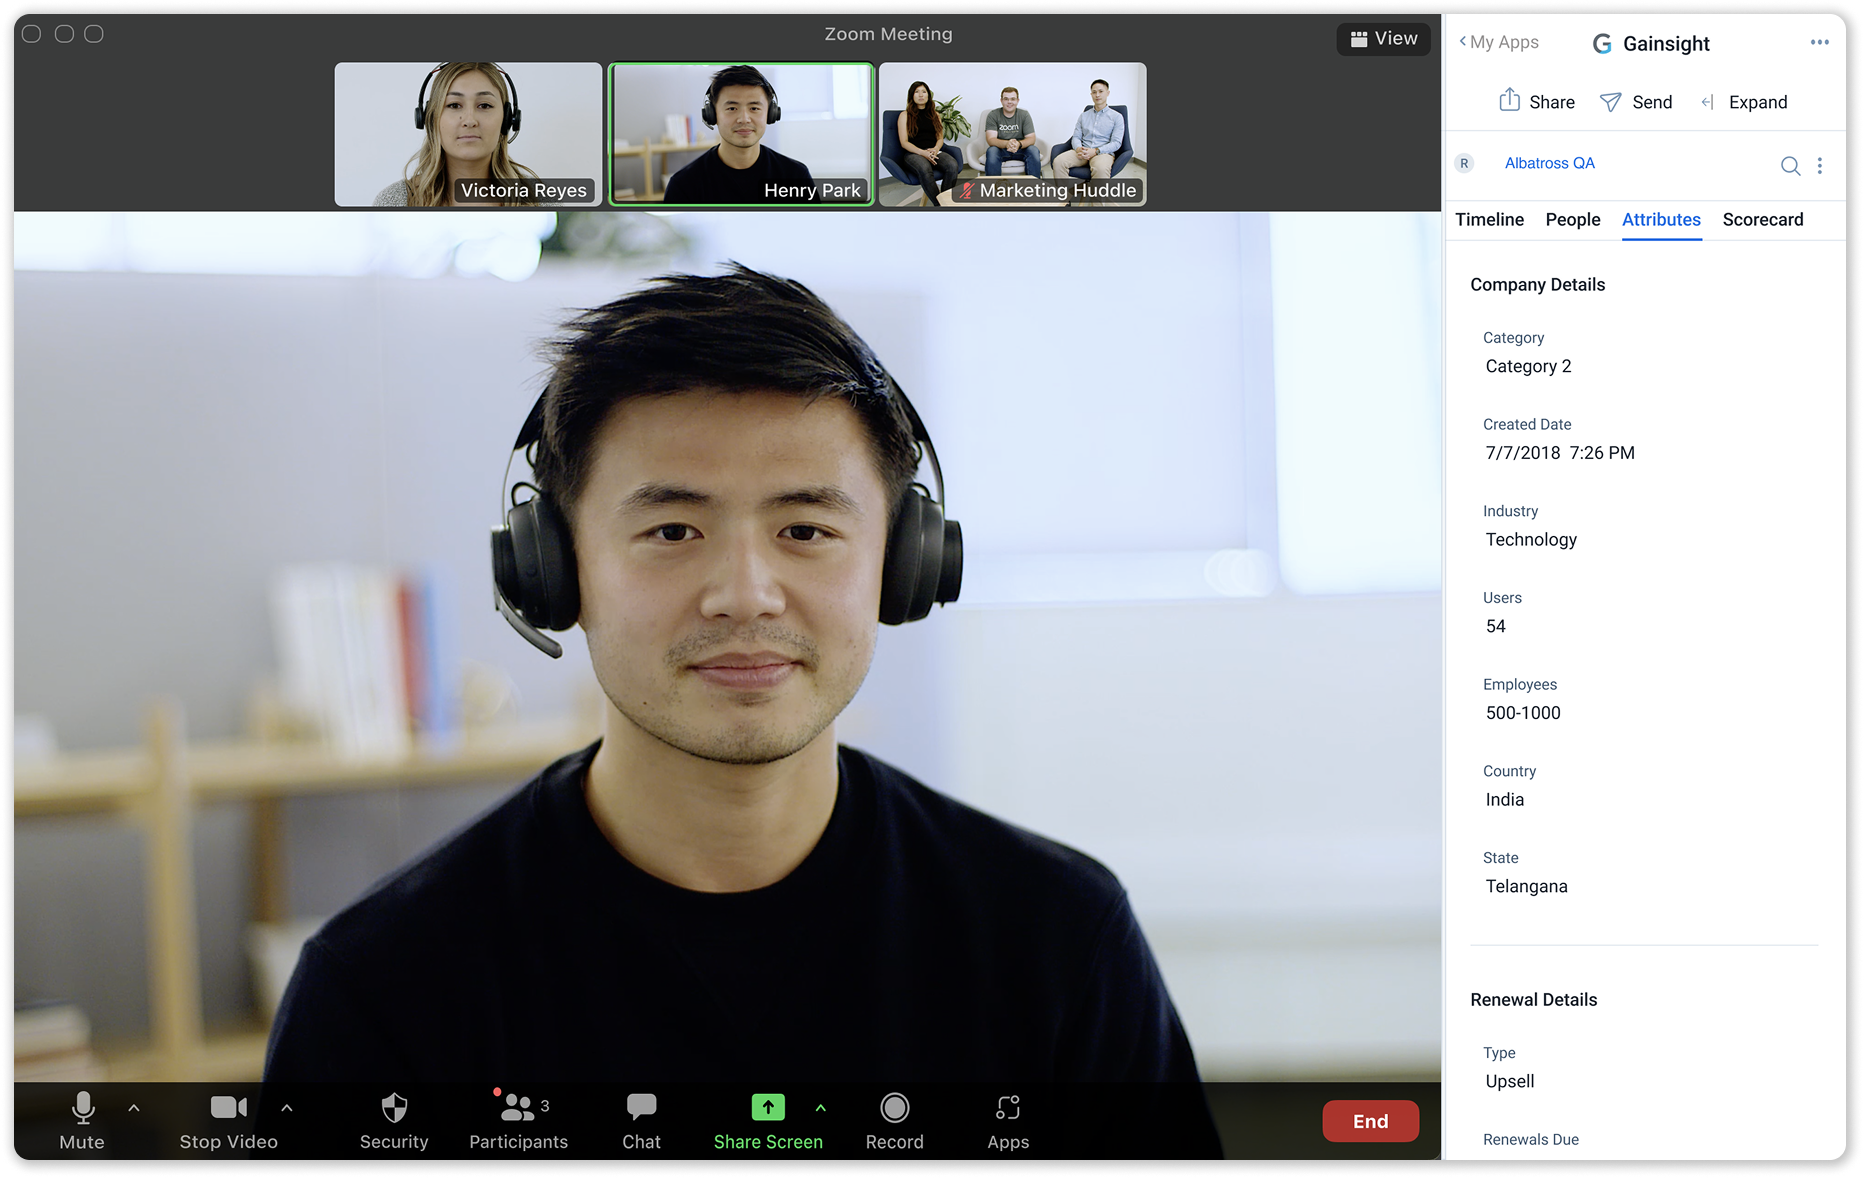The width and height of the screenshot is (1864, 1178).
Task: Open Albatross QA company link
Action: pos(1549,163)
